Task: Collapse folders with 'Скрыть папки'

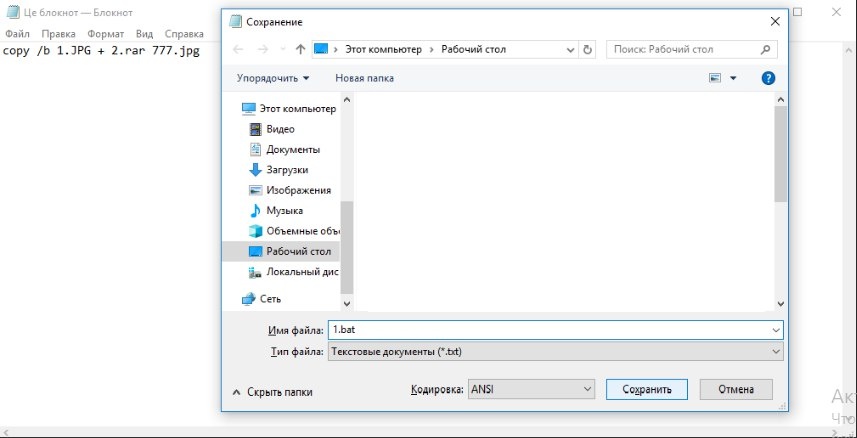Action: pos(272,392)
